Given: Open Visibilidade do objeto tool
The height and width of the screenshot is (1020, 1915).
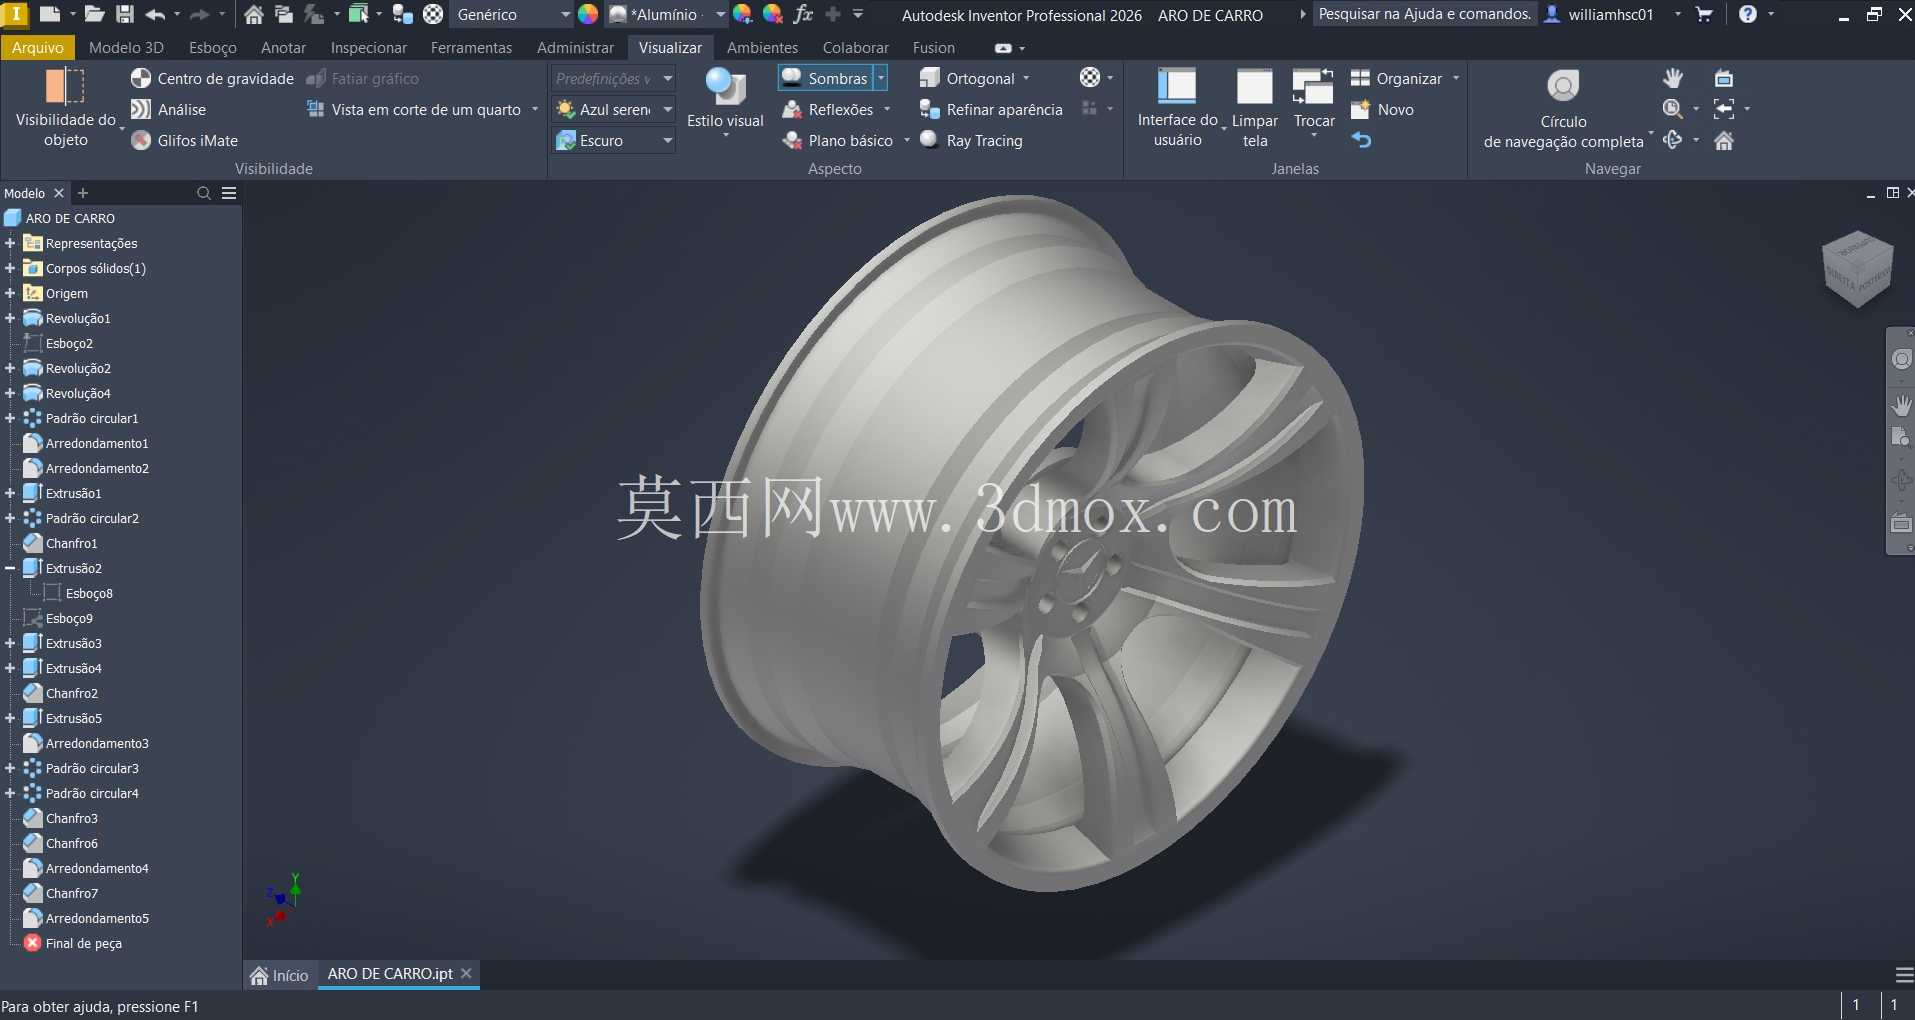Looking at the screenshot, I should click(x=66, y=108).
